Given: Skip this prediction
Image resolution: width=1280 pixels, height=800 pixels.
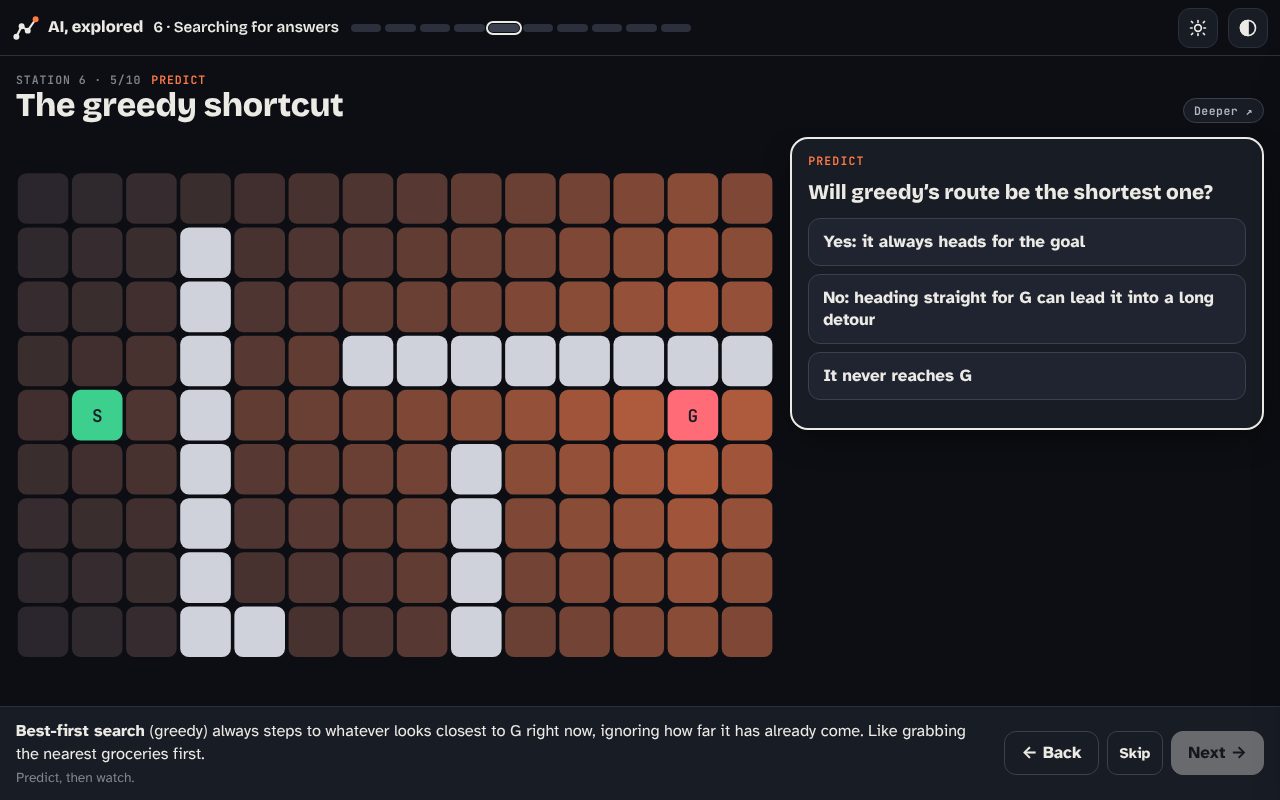Looking at the screenshot, I should point(1135,753).
